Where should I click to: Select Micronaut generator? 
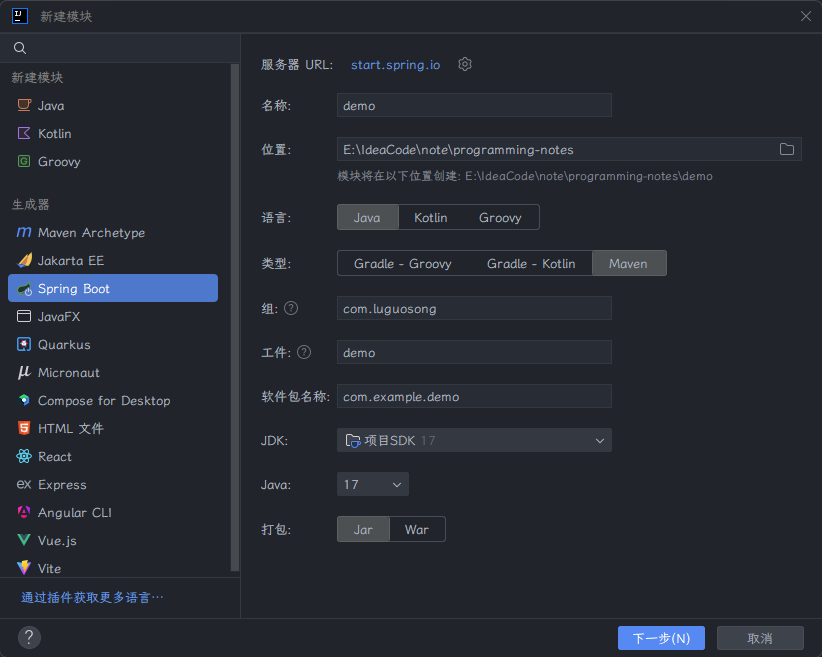113,372
